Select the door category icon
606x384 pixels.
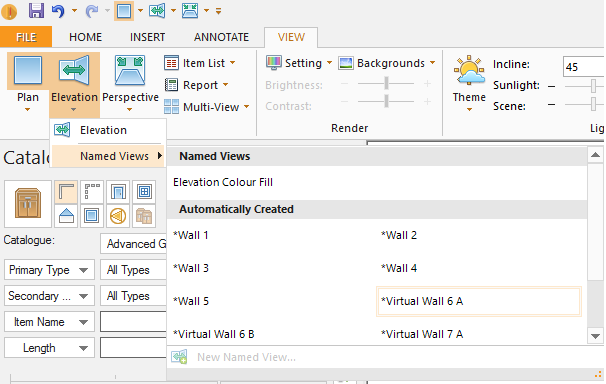118,191
